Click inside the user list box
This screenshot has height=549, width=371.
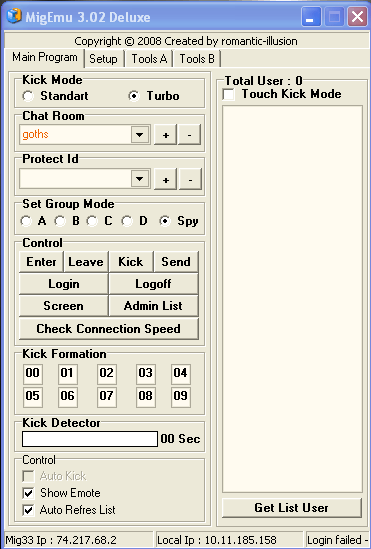(292, 299)
